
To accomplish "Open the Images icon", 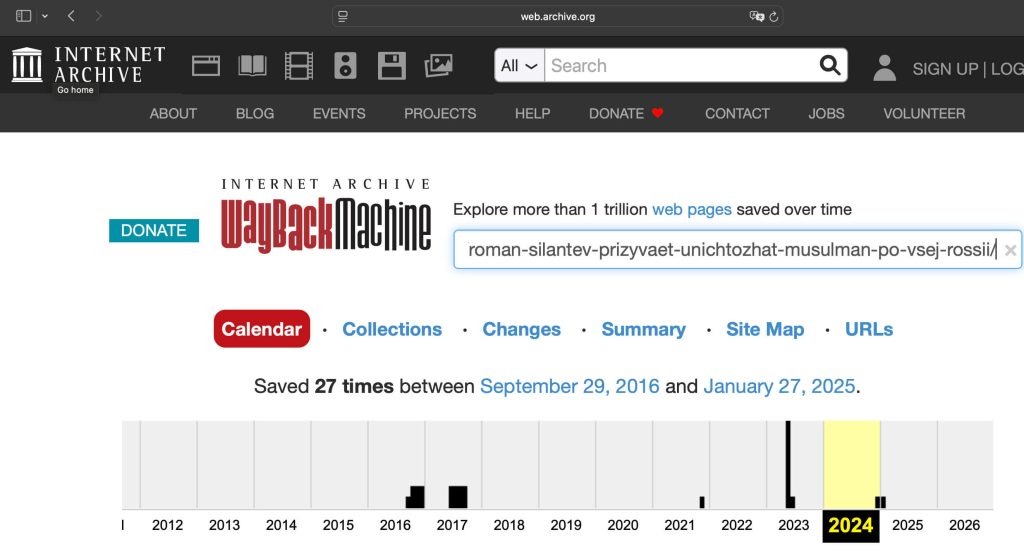I will [438, 65].
